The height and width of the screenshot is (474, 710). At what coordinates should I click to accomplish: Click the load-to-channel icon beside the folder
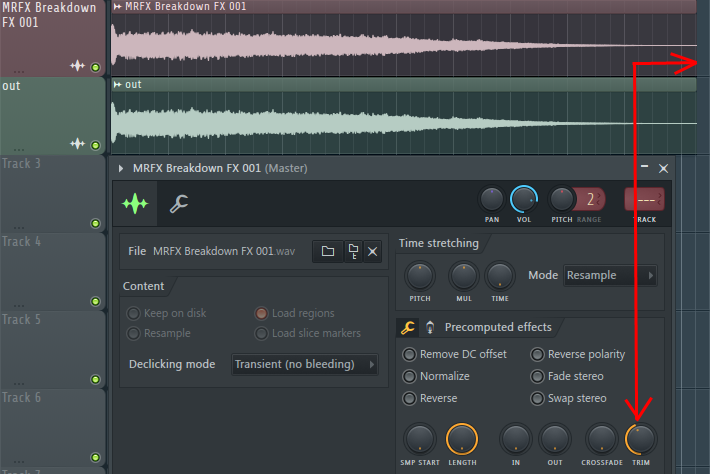[353, 251]
